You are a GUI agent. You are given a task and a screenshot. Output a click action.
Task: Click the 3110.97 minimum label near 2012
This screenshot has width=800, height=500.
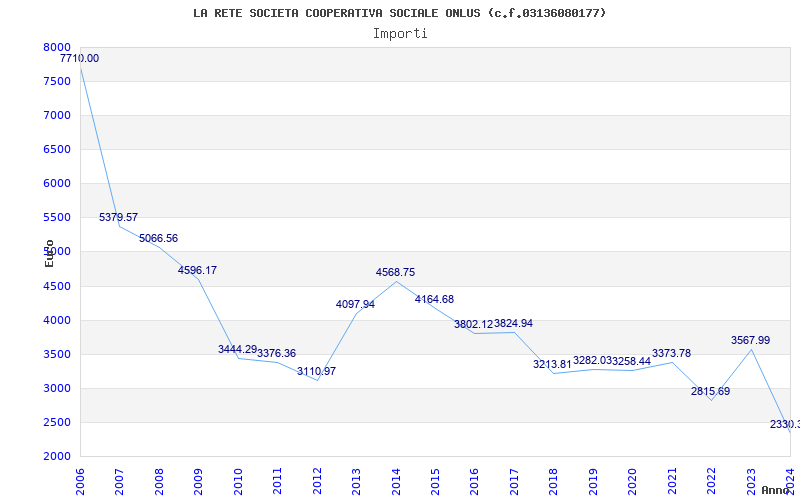click(x=316, y=371)
